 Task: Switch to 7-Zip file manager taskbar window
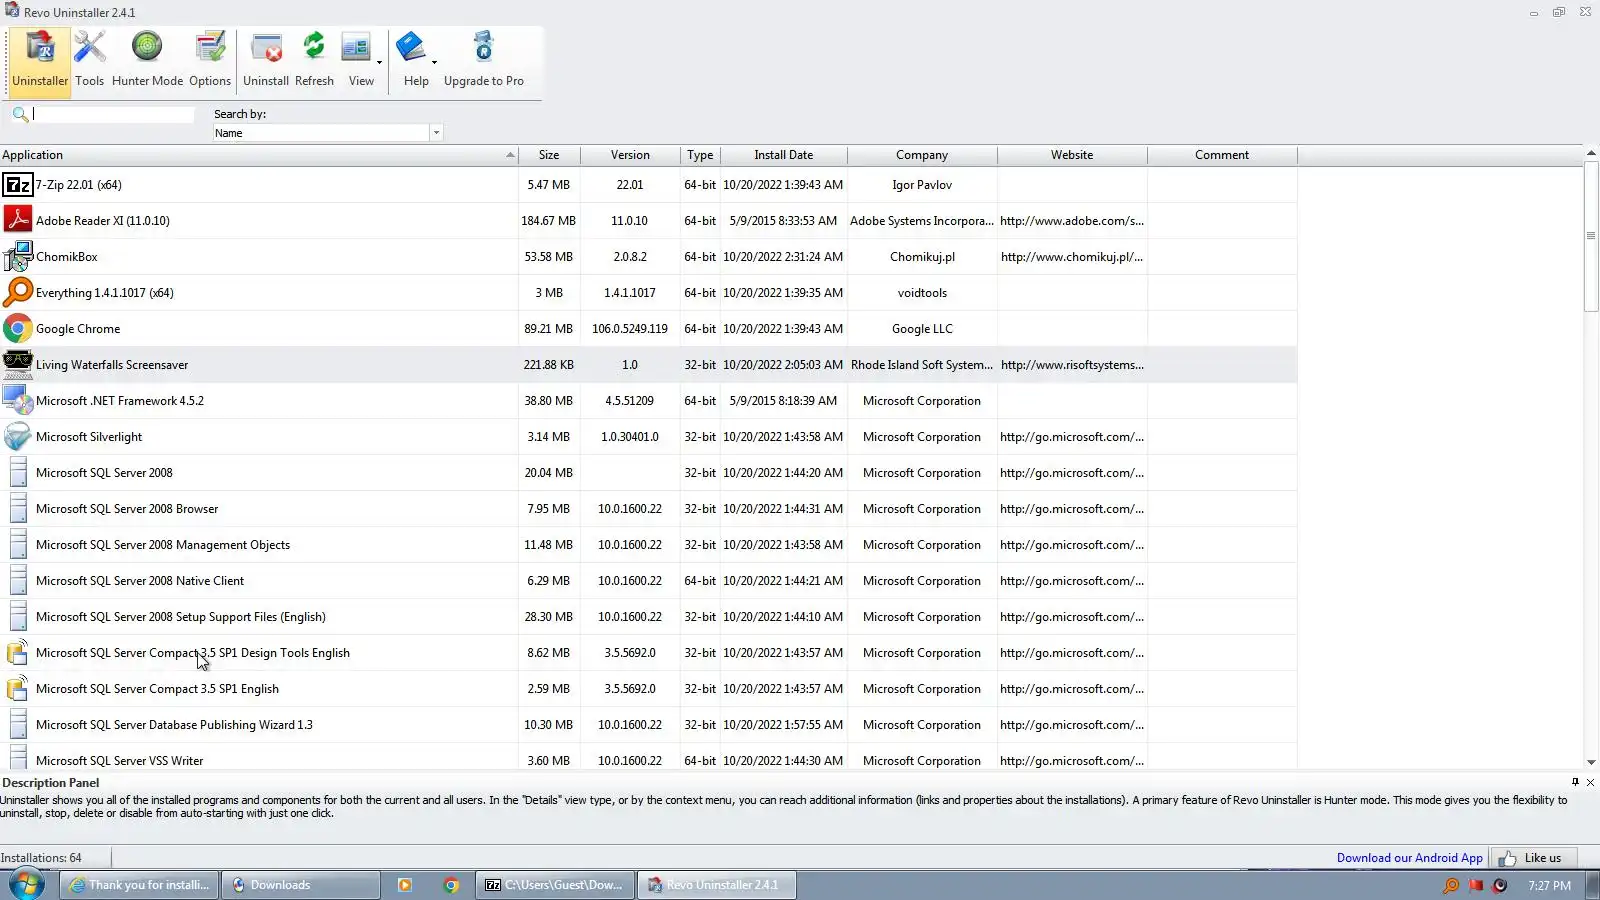tap(555, 885)
